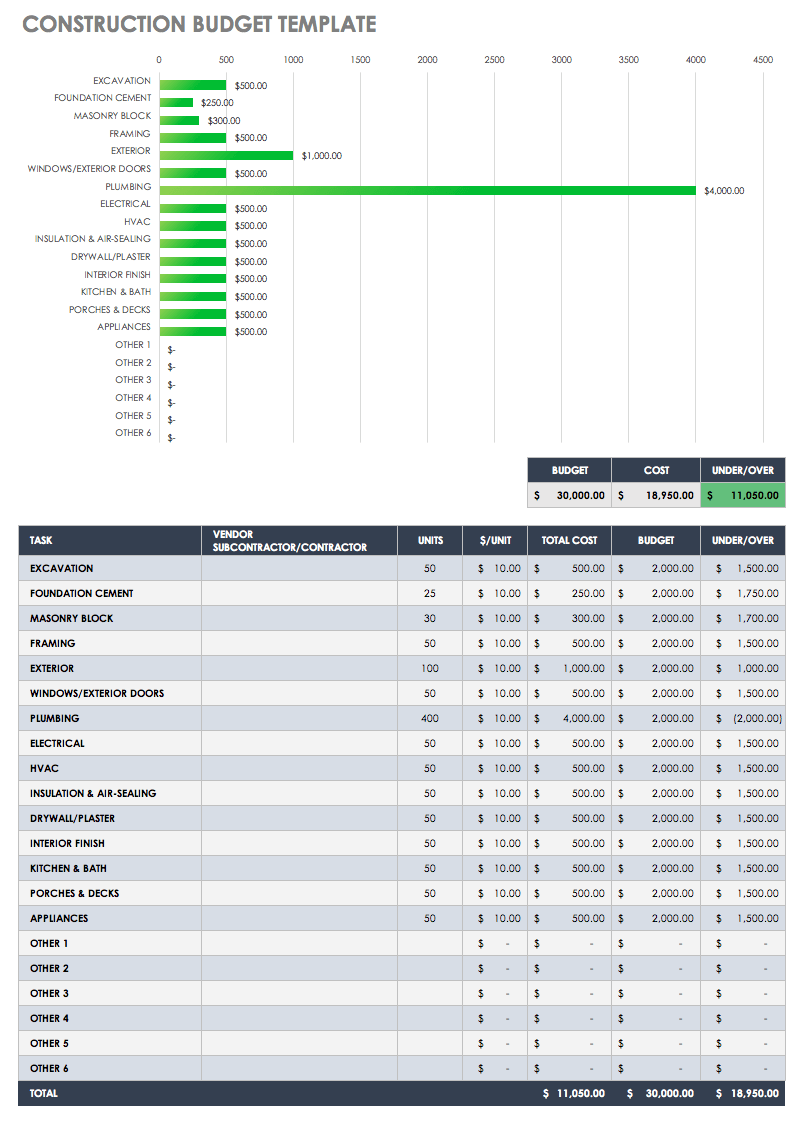Select the TOTAL row at the bottom
This screenshot has width=806, height=1124.
tap(43, 1093)
